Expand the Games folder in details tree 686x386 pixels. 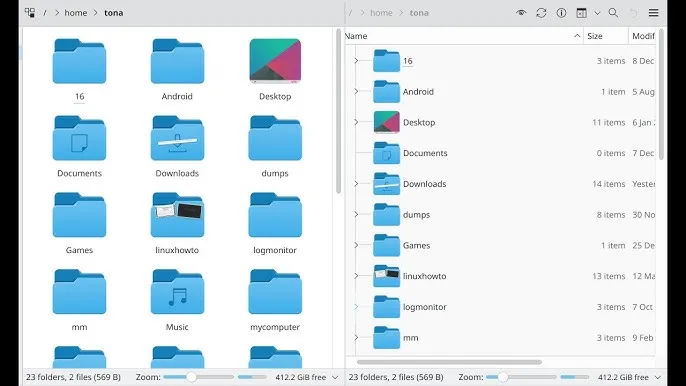point(356,245)
